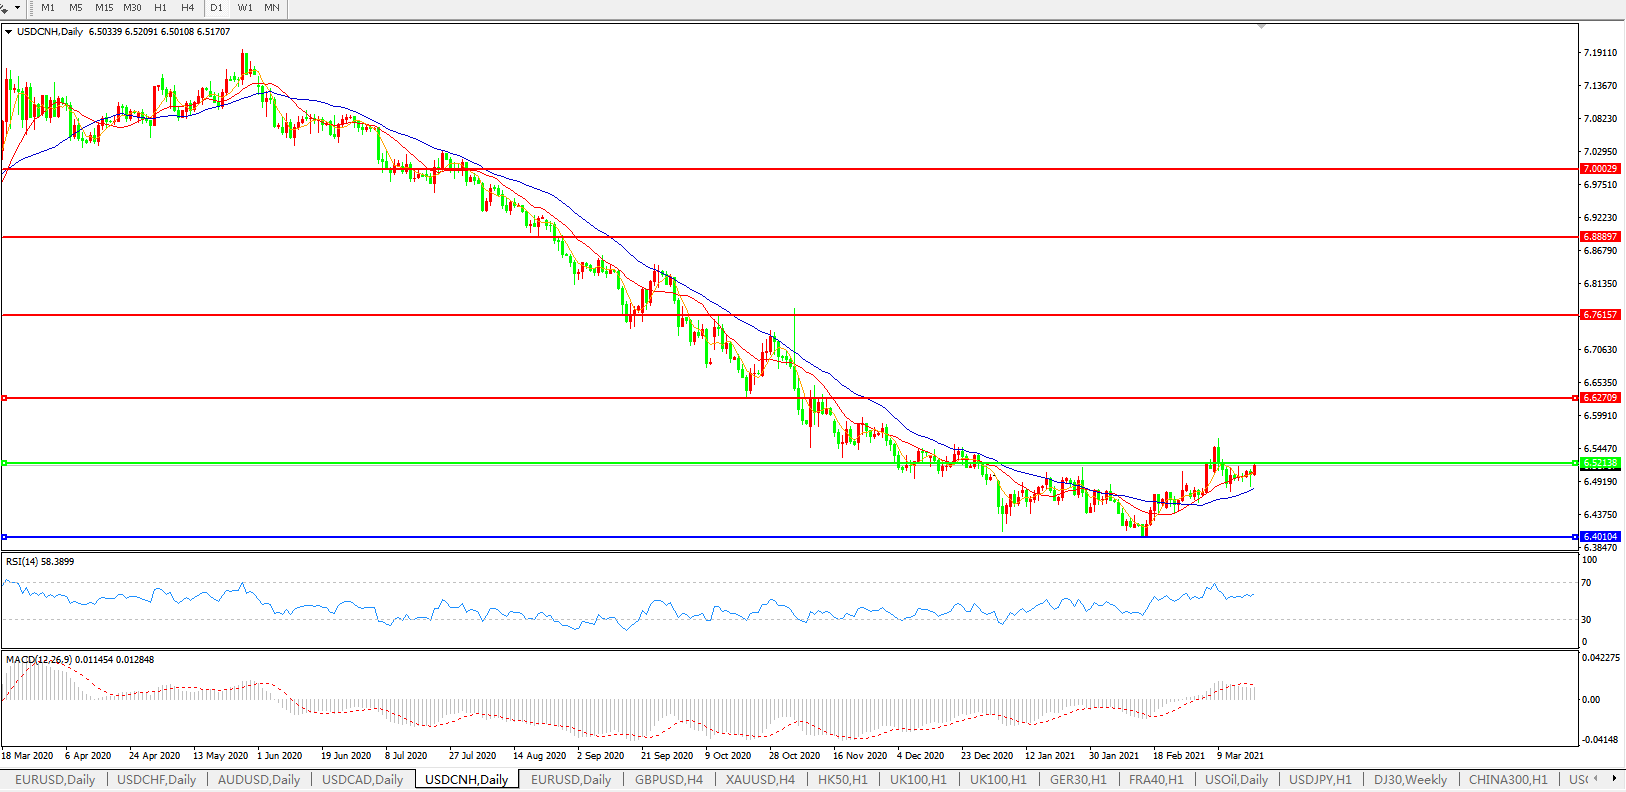Set the timeframe to M15

104,8
